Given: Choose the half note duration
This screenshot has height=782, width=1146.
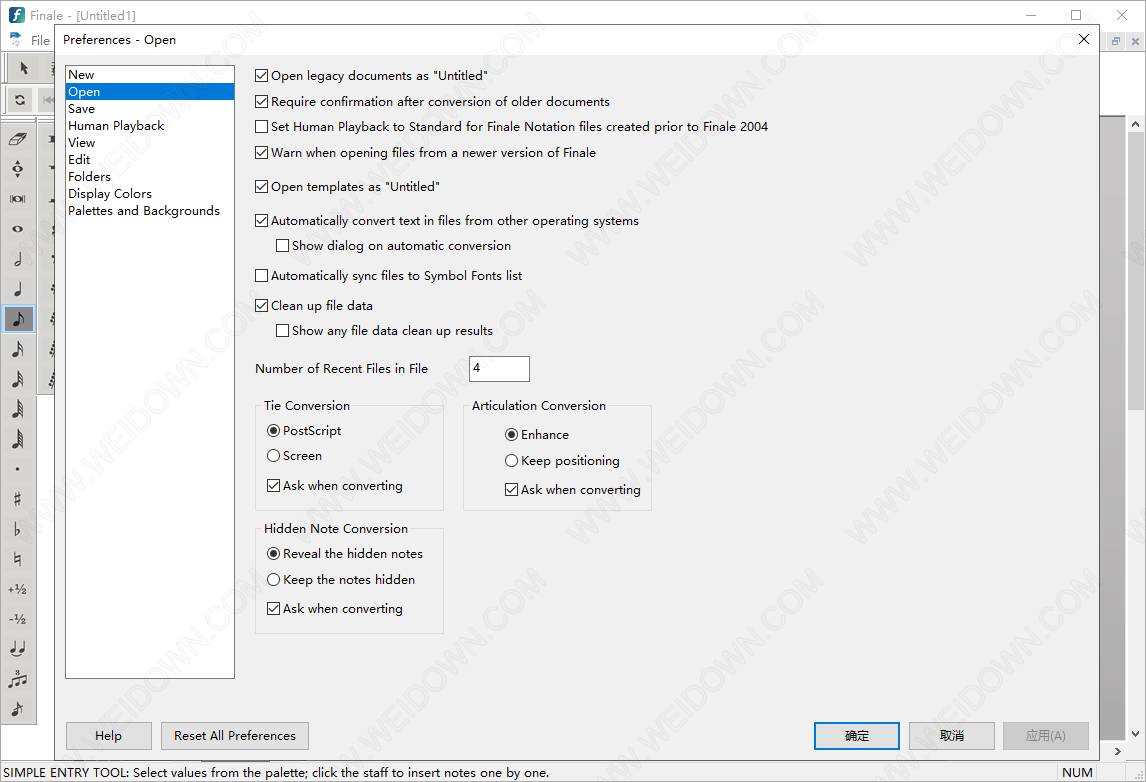Looking at the screenshot, I should (18, 259).
